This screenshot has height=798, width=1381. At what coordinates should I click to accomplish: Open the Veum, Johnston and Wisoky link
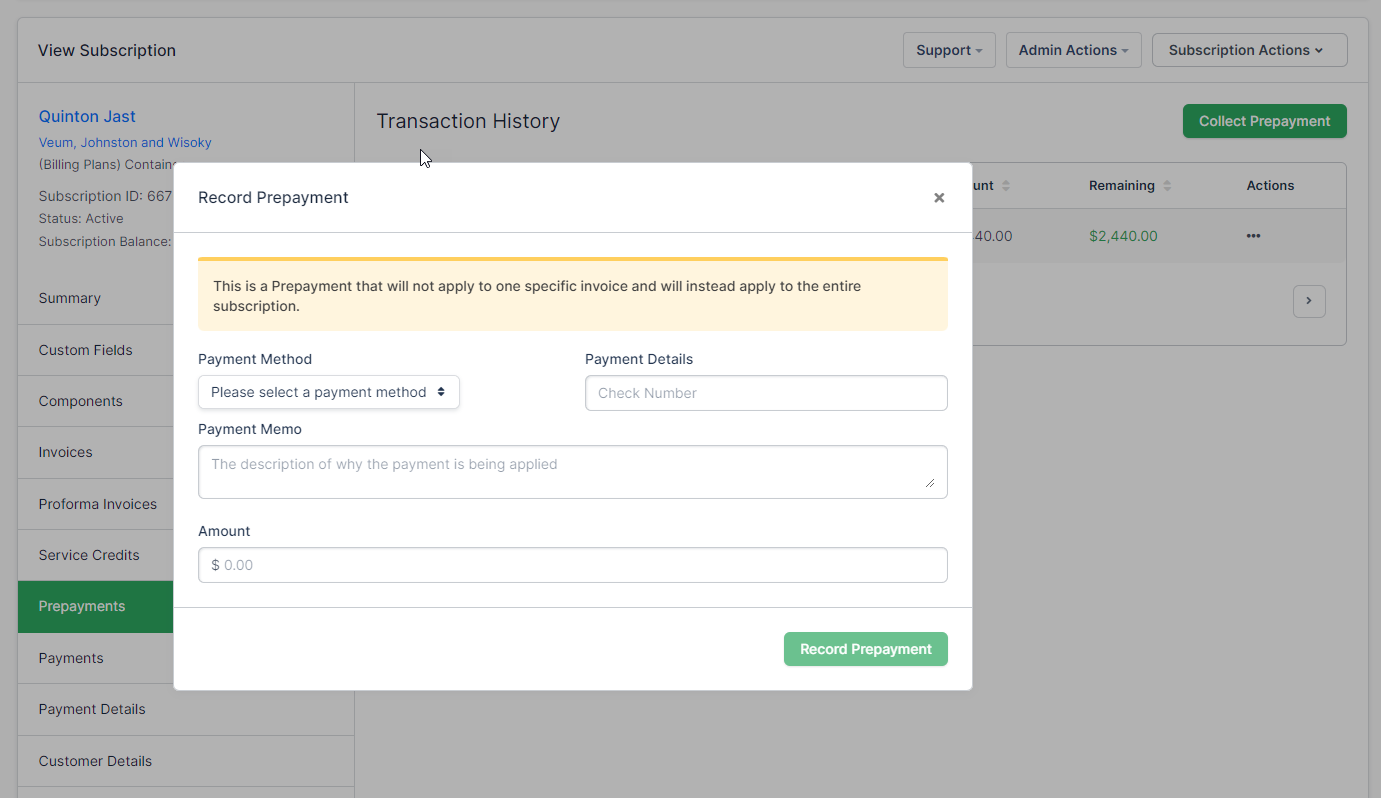point(125,142)
